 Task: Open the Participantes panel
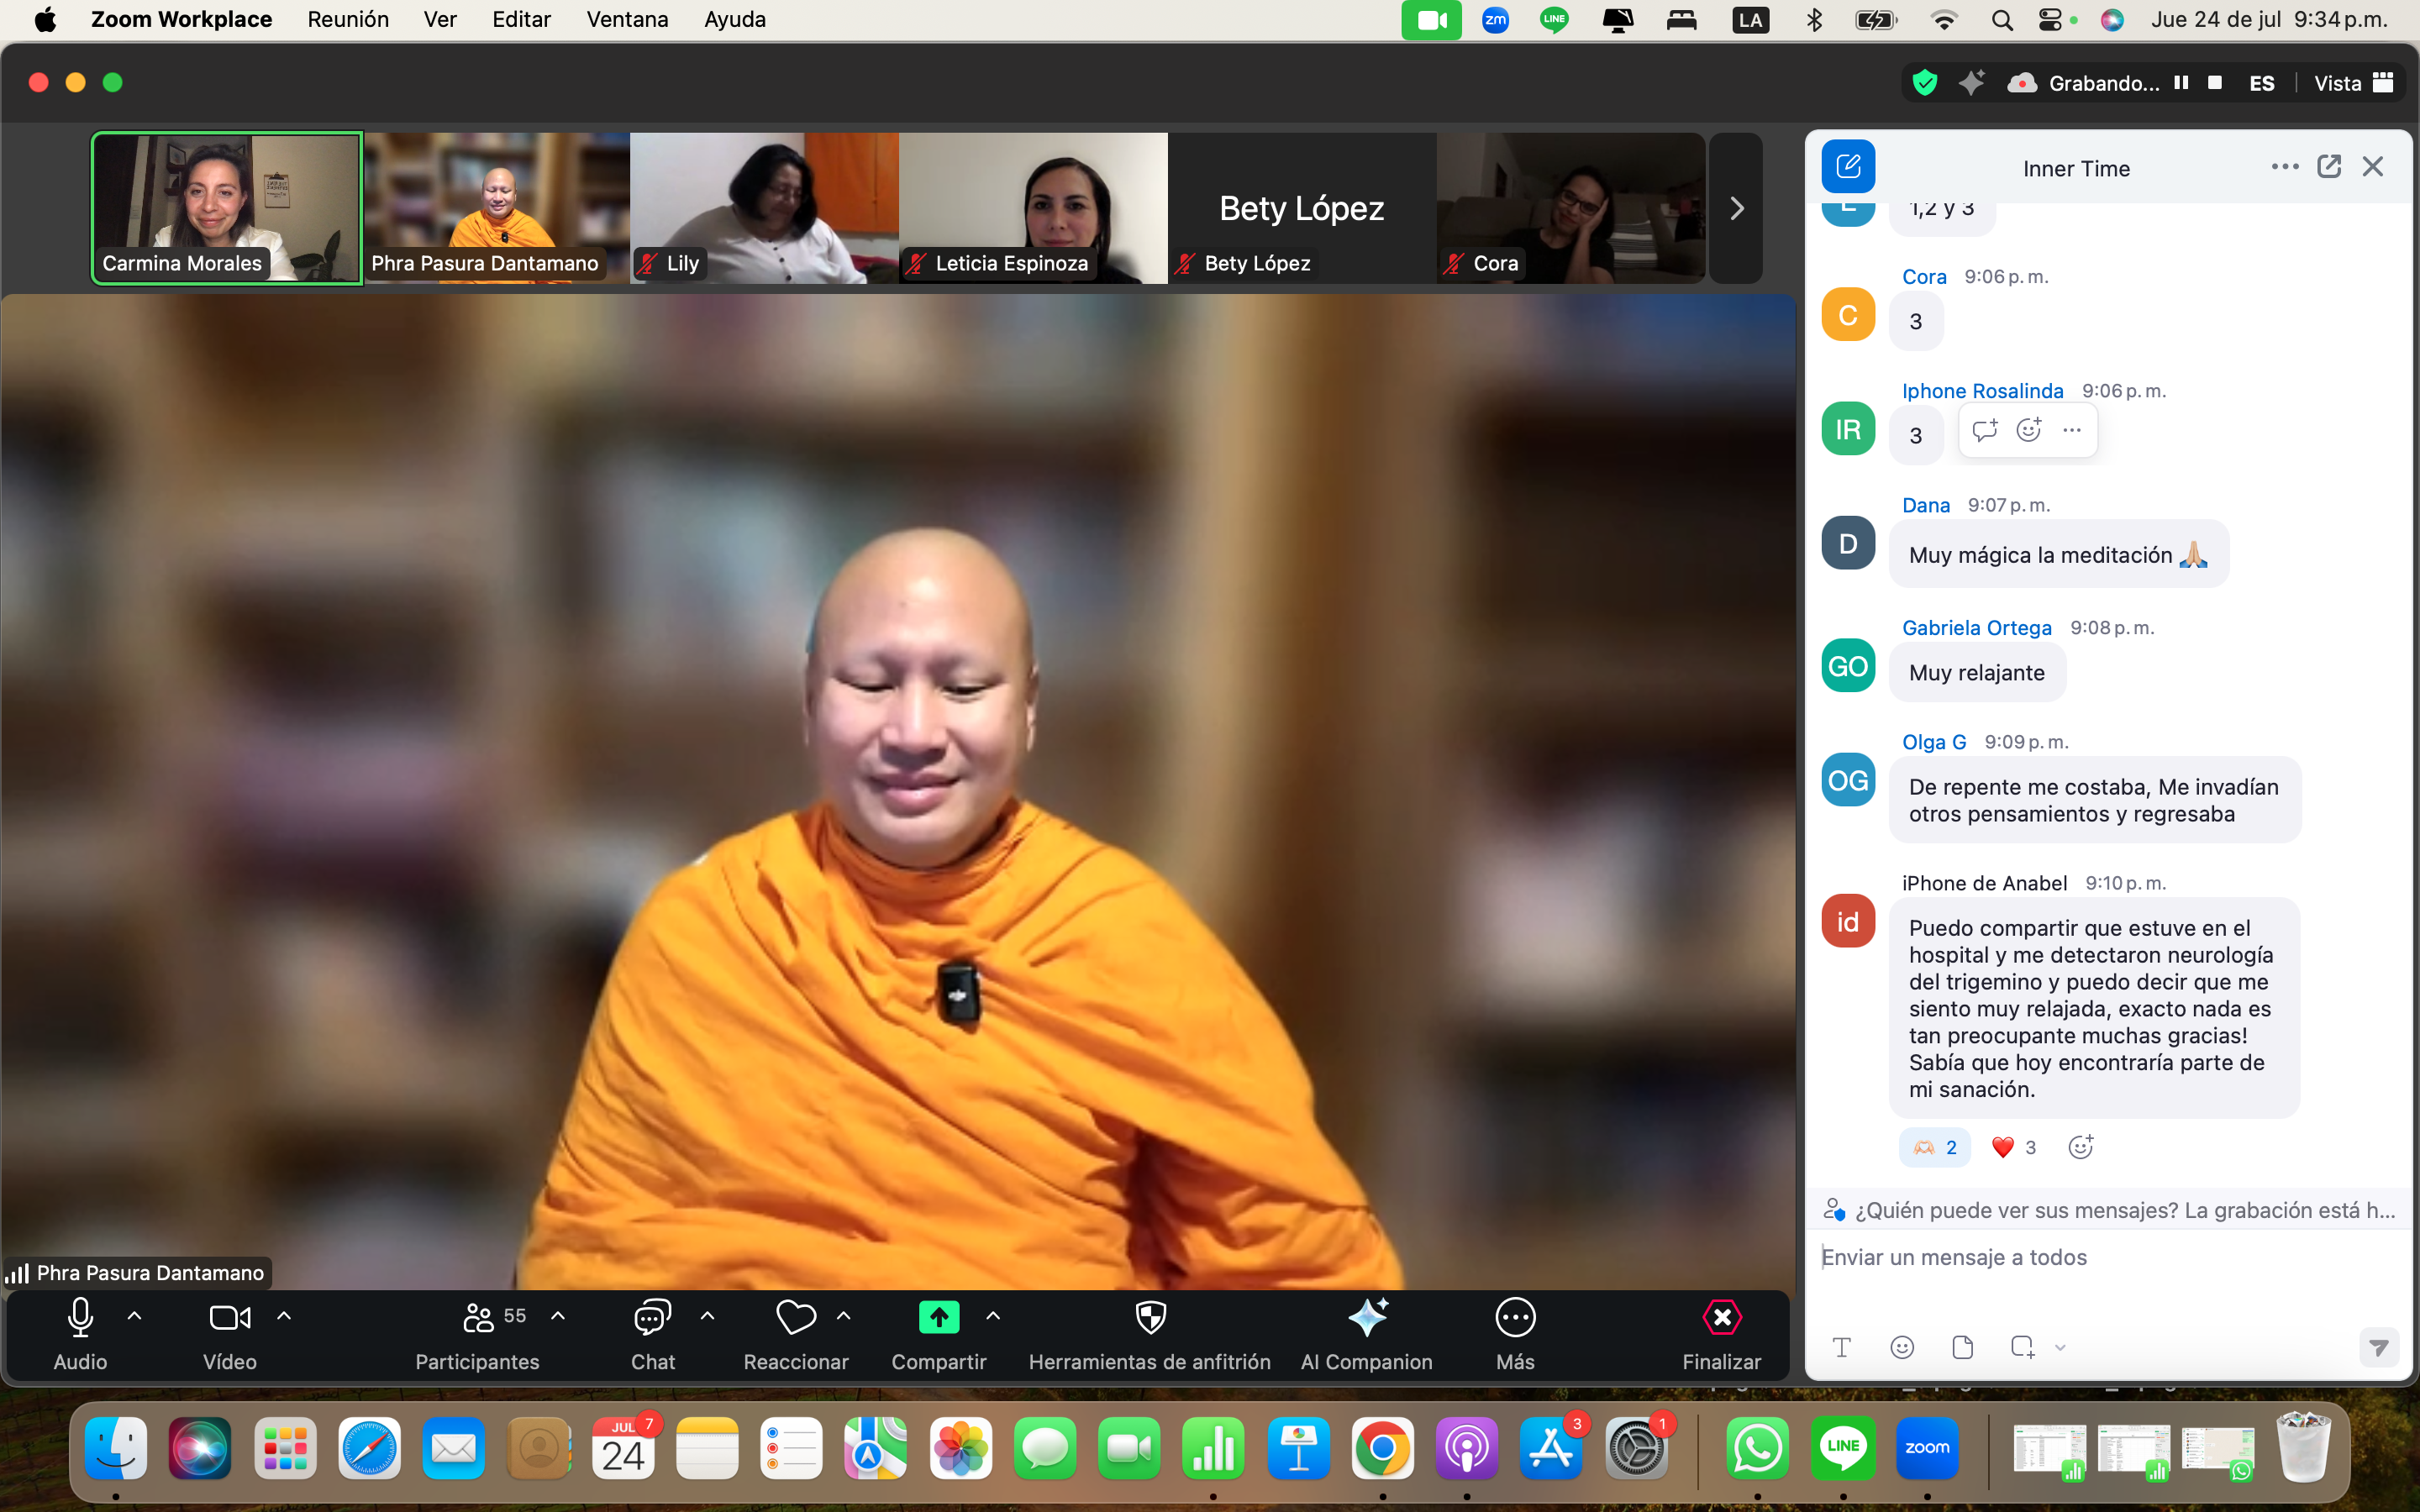478,1334
